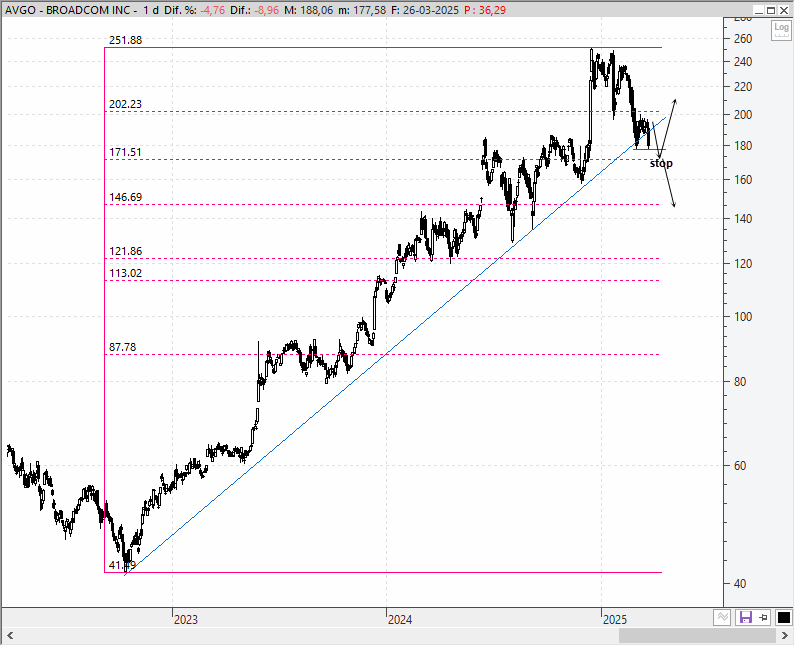Click the AVGO - BROADCOM INC title
This screenshot has height=646, width=795.
point(68,10)
